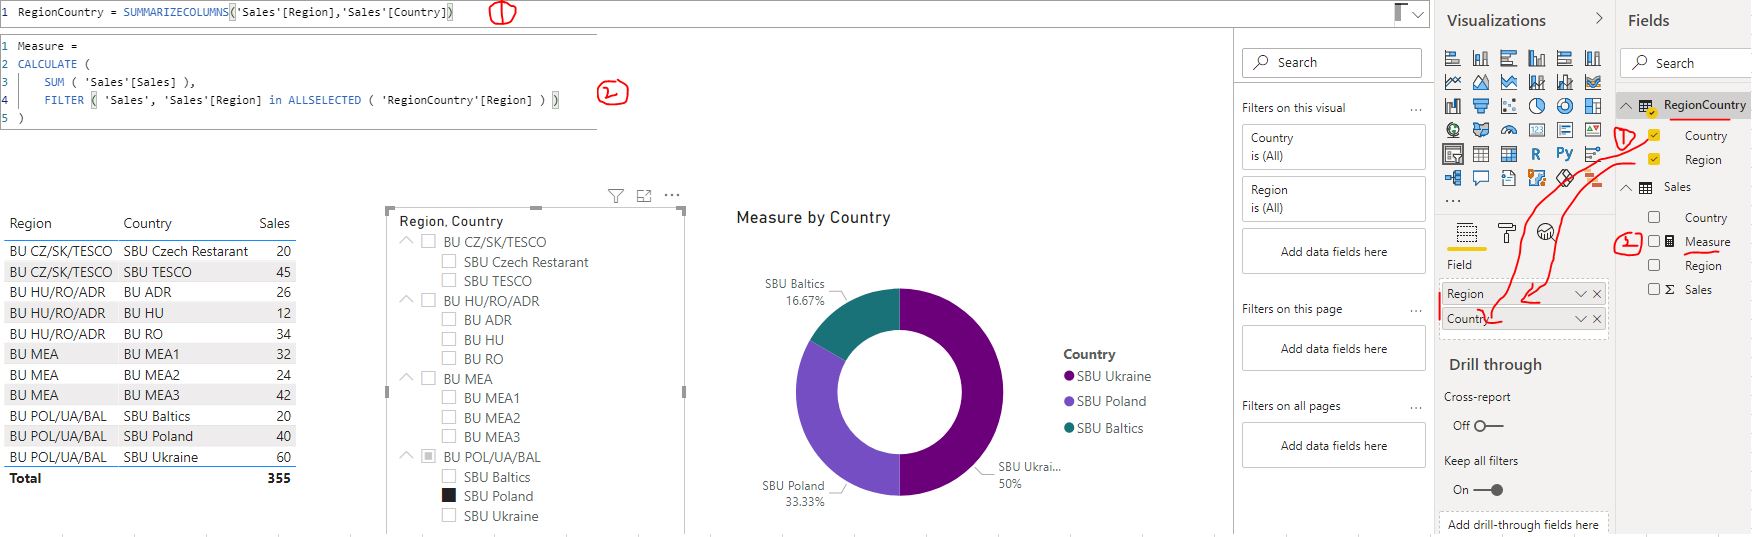Viewport: 1752px width, 537px height.
Task: Select the Treemap visual
Action: (1593, 106)
